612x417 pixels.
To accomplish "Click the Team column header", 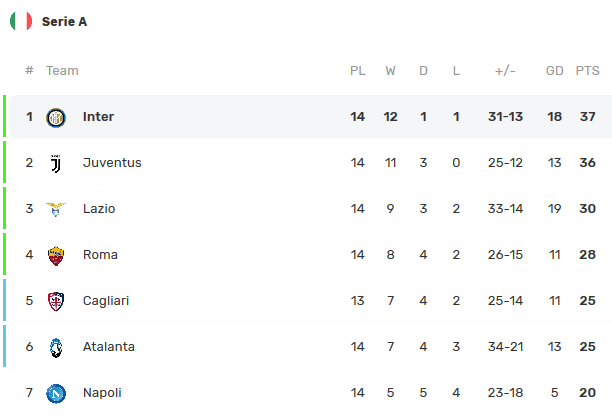I will pyautogui.click(x=62, y=71).
